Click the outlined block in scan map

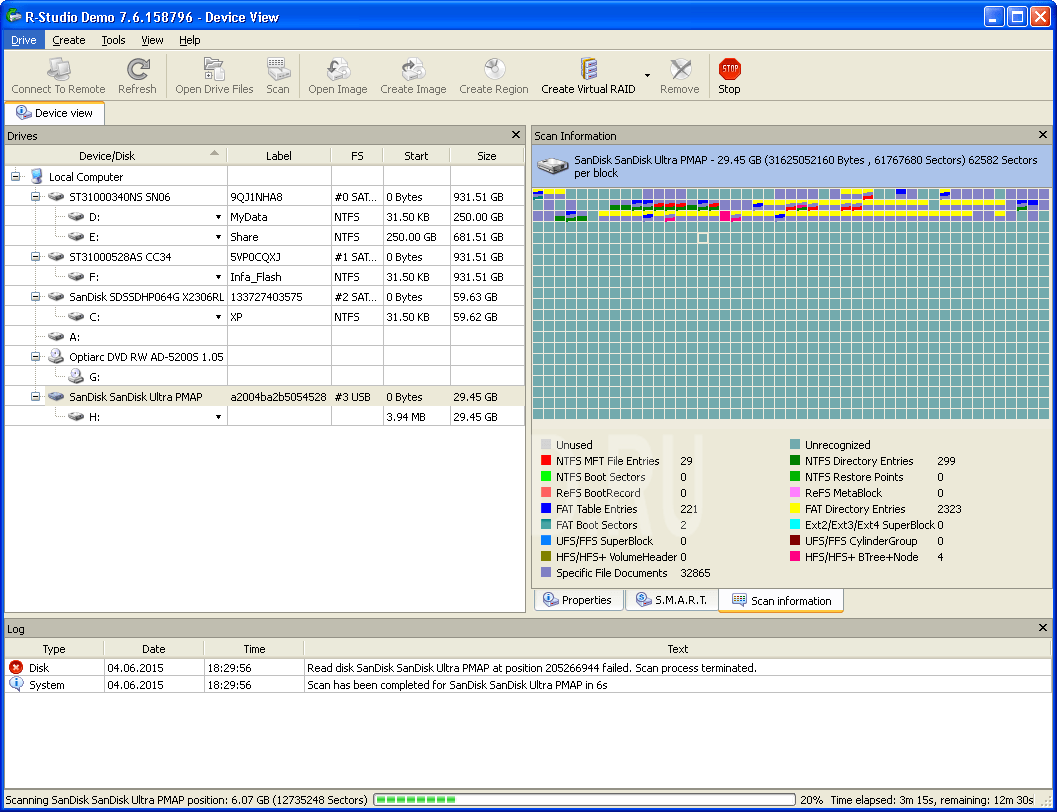click(x=703, y=238)
